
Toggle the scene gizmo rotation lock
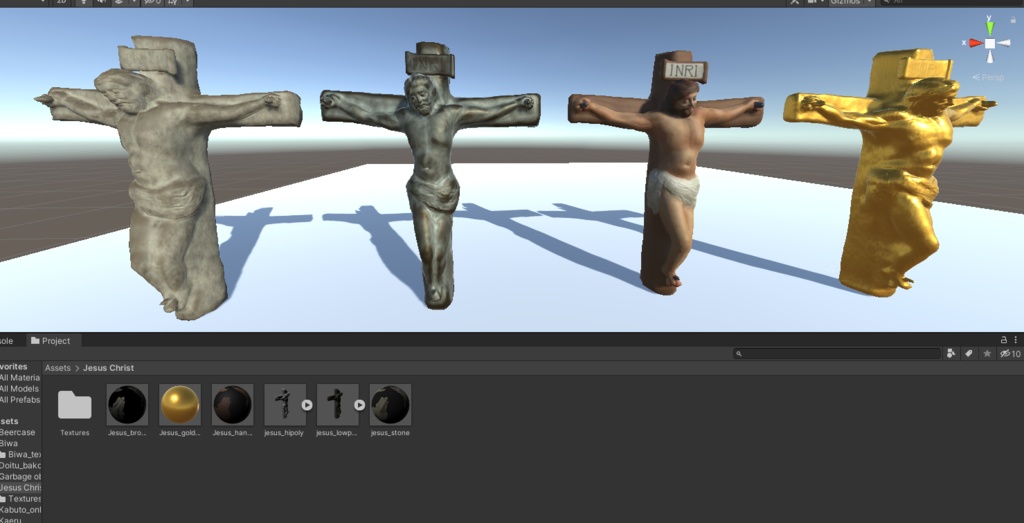[1014, 20]
